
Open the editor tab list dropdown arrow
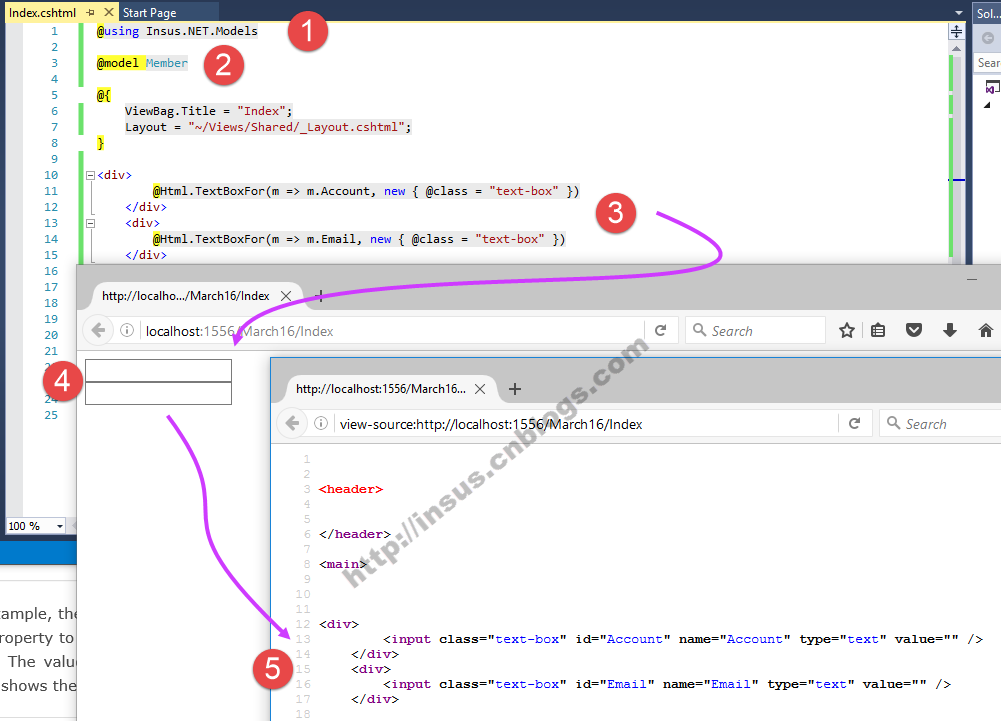point(958,13)
